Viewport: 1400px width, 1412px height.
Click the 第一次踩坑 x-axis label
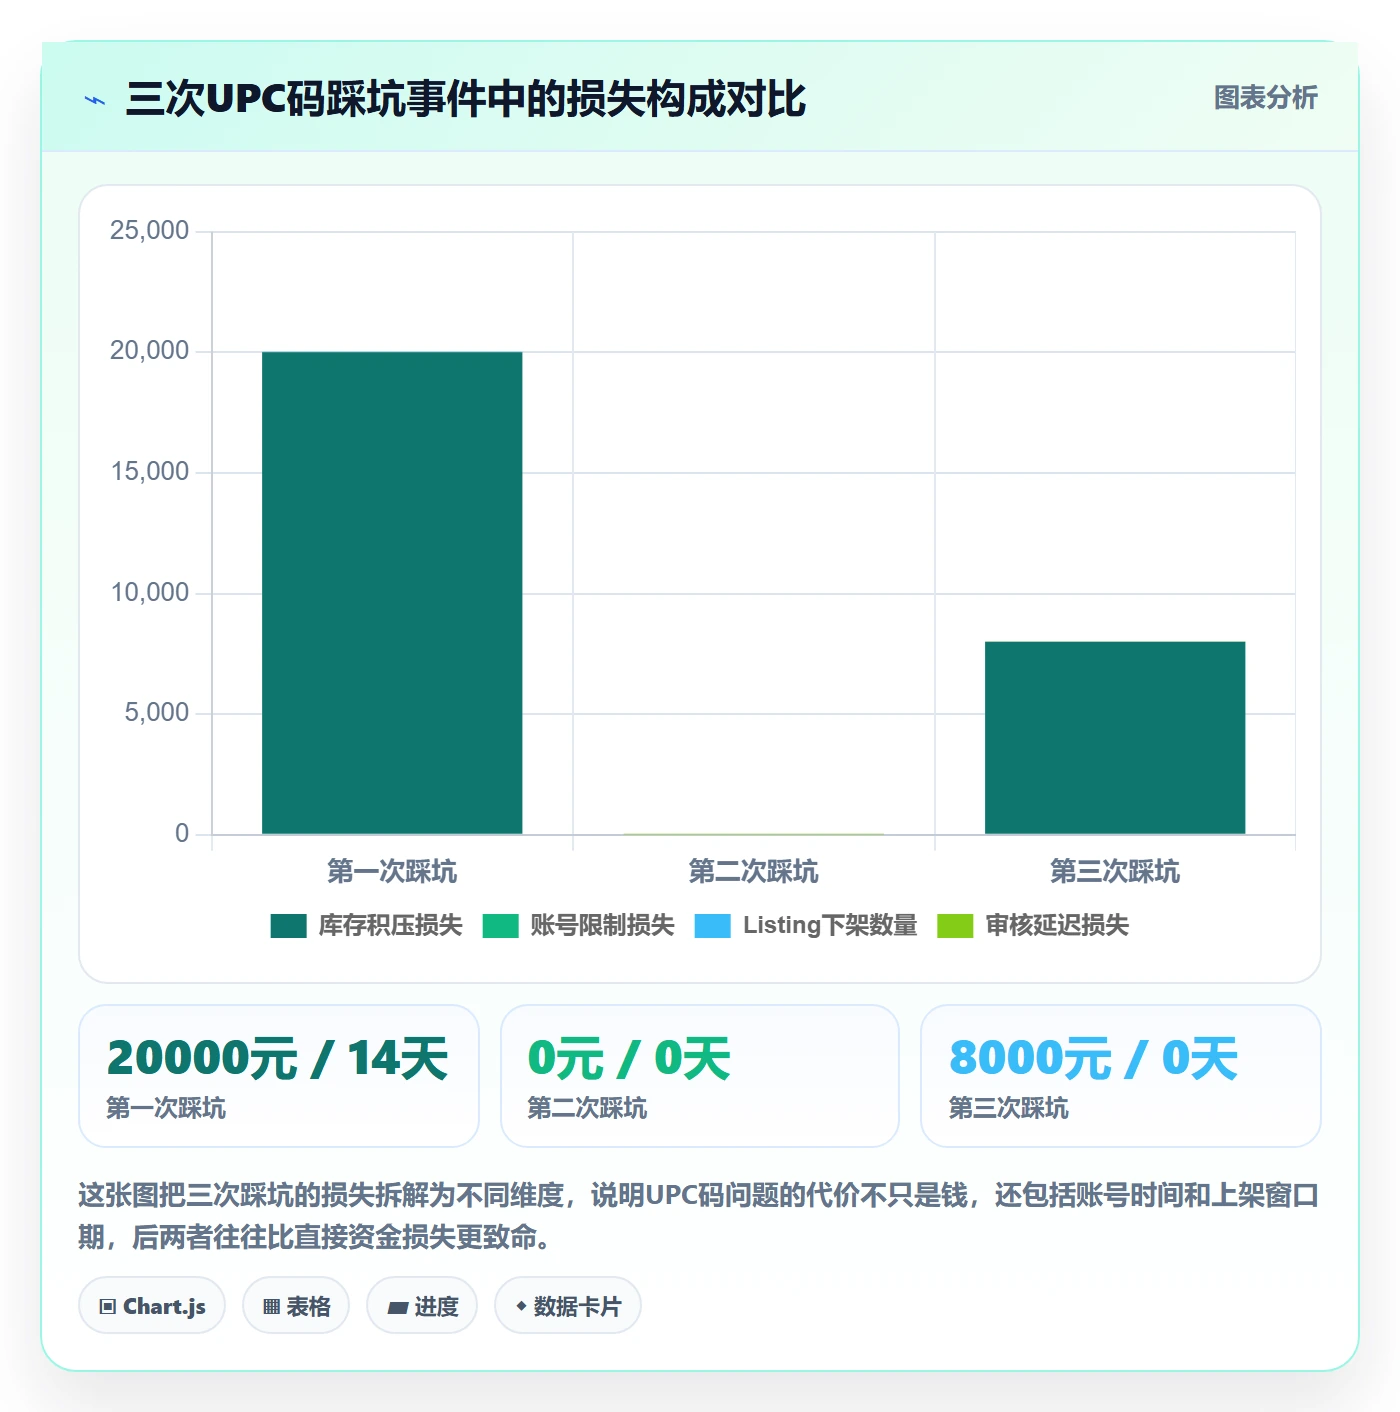coord(392,872)
